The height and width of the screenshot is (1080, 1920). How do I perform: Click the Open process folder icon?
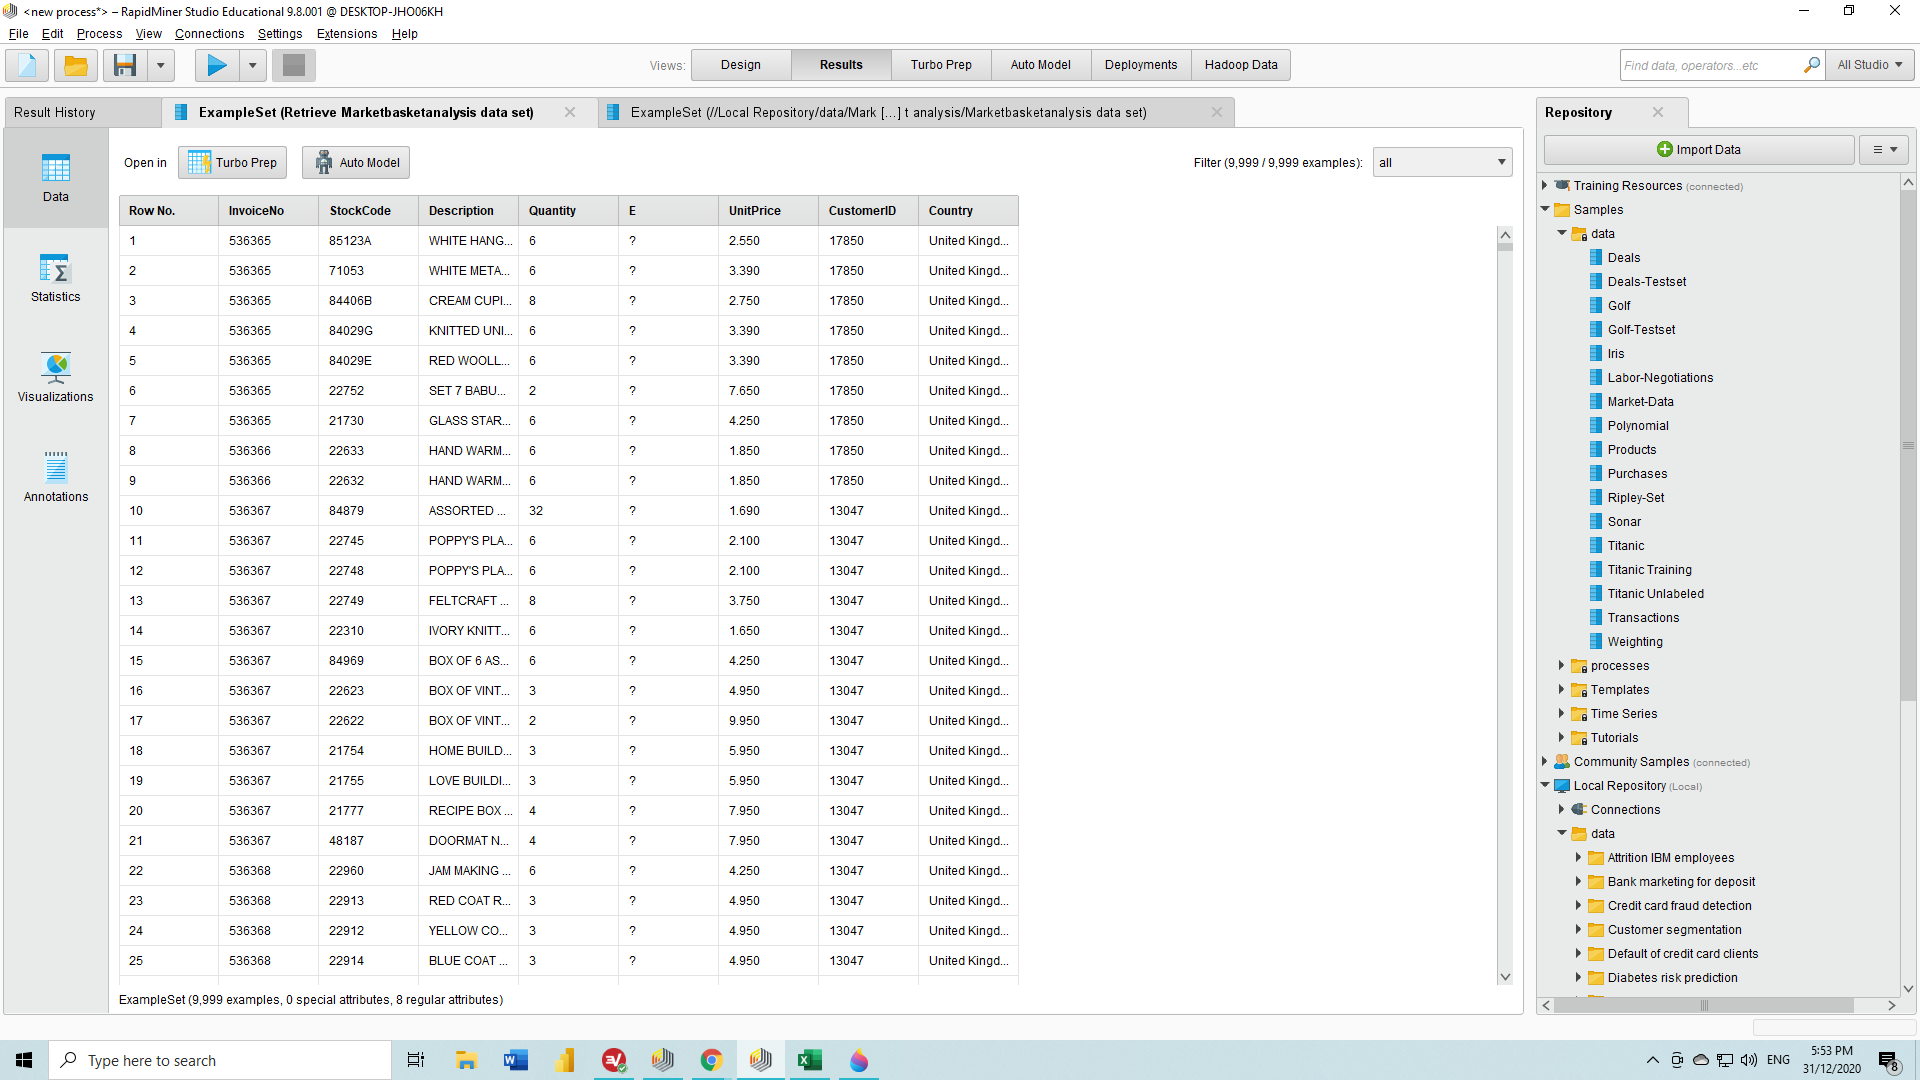tap(76, 66)
